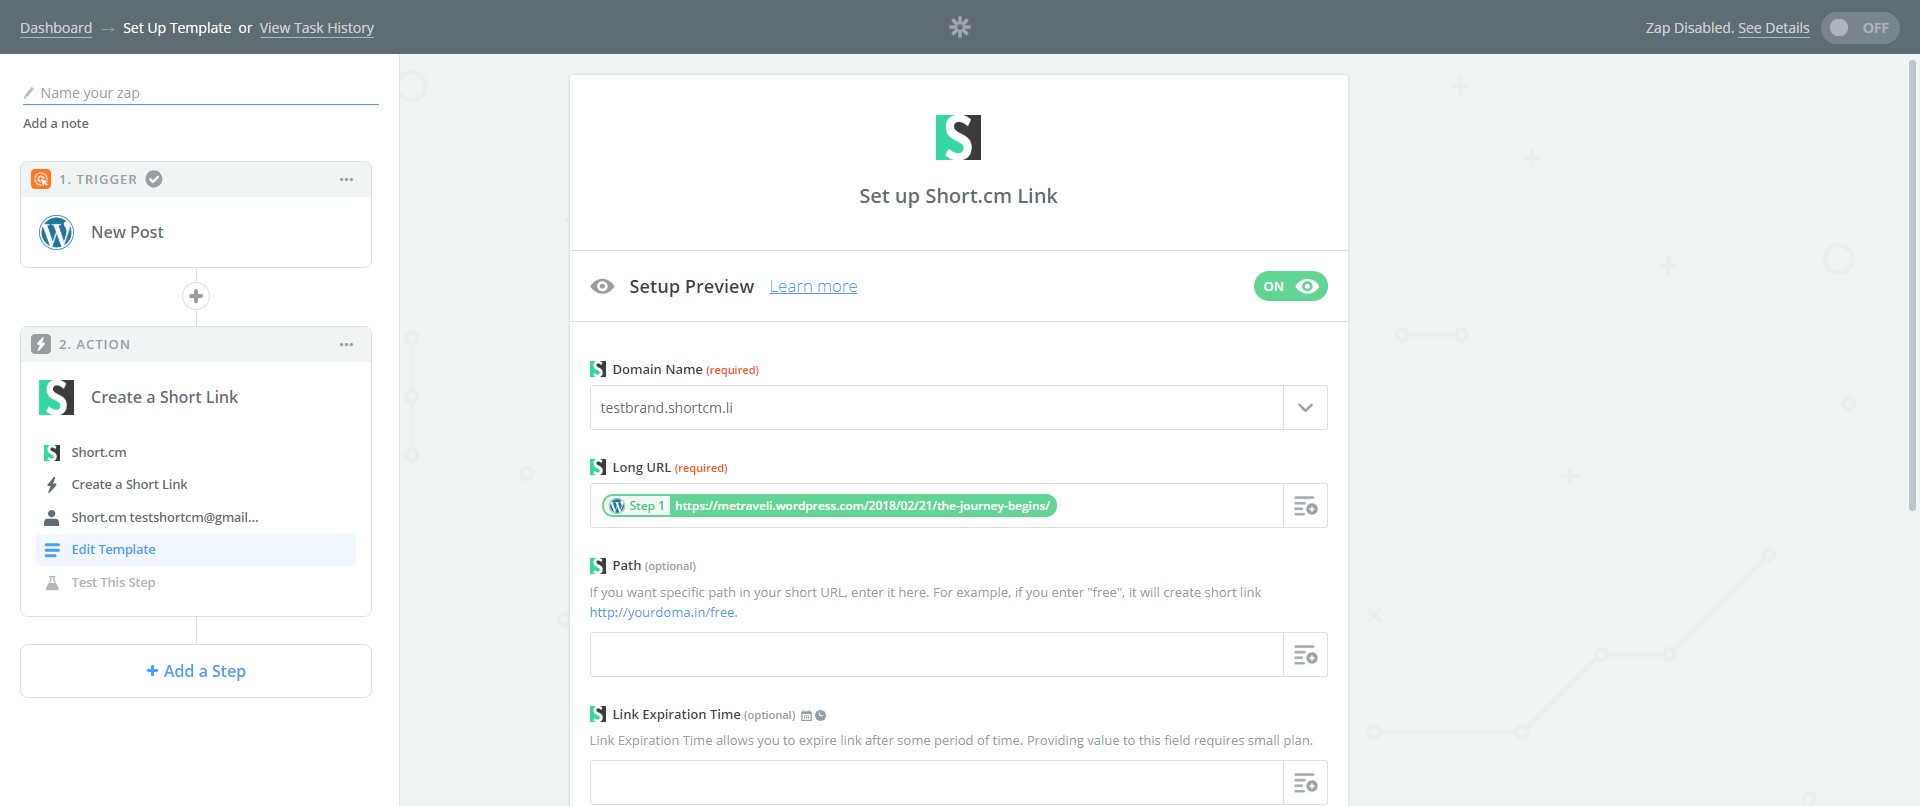
Task: Click the Zapier logo in the top bar
Action: pos(959,27)
